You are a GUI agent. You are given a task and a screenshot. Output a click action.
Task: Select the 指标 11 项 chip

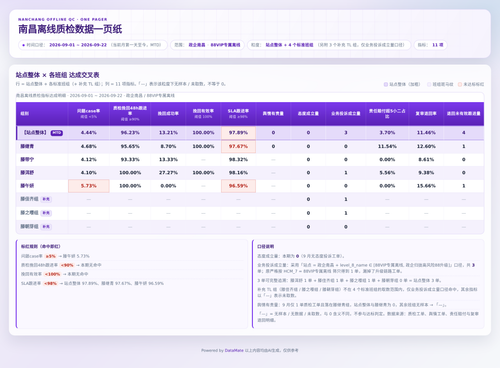[430, 45]
